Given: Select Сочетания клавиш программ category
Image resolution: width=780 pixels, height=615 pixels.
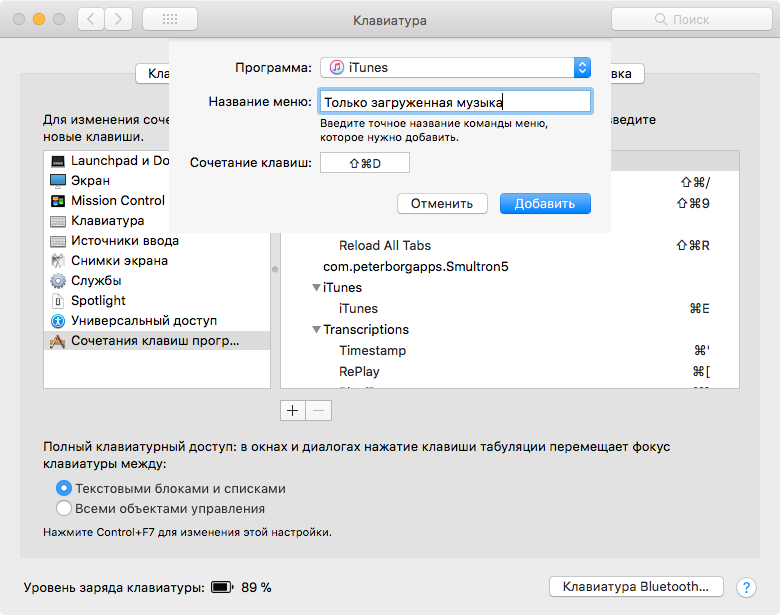Looking at the screenshot, I should [x=155, y=341].
